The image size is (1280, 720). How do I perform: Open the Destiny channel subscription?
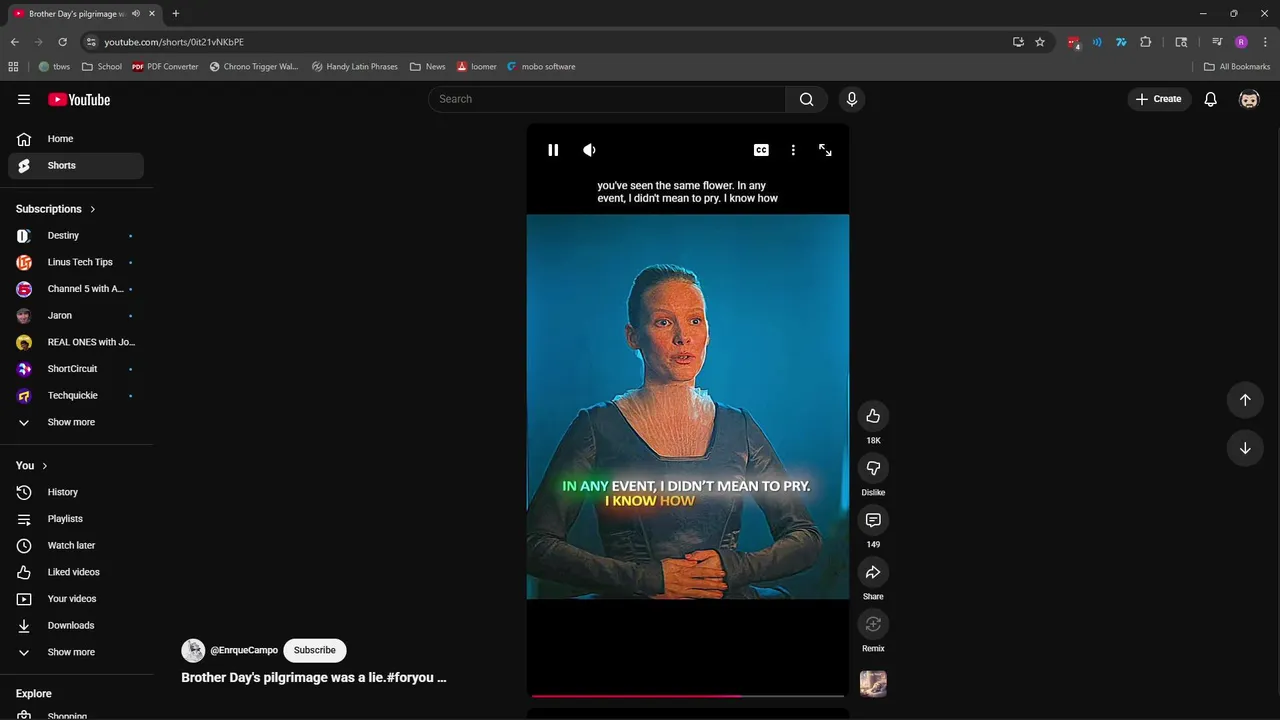point(76,236)
